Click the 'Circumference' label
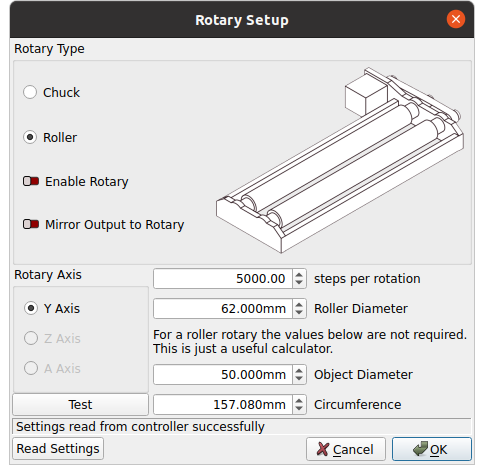The image size is (484, 474). pos(357,405)
